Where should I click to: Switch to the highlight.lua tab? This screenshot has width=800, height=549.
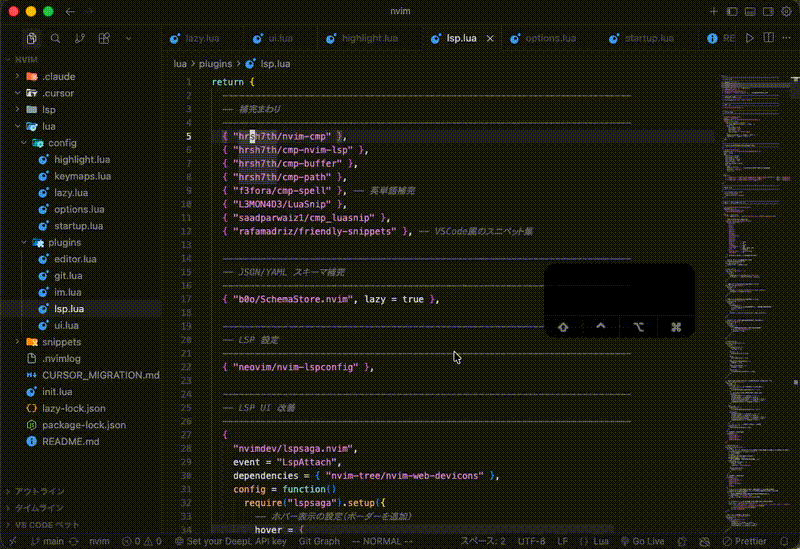pos(369,38)
